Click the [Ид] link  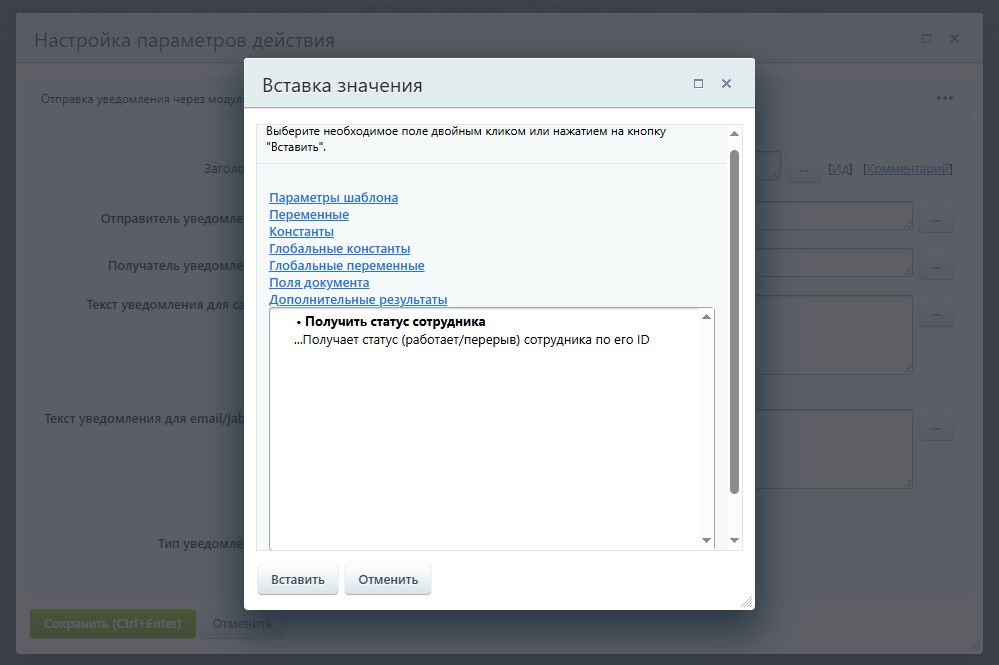click(839, 167)
